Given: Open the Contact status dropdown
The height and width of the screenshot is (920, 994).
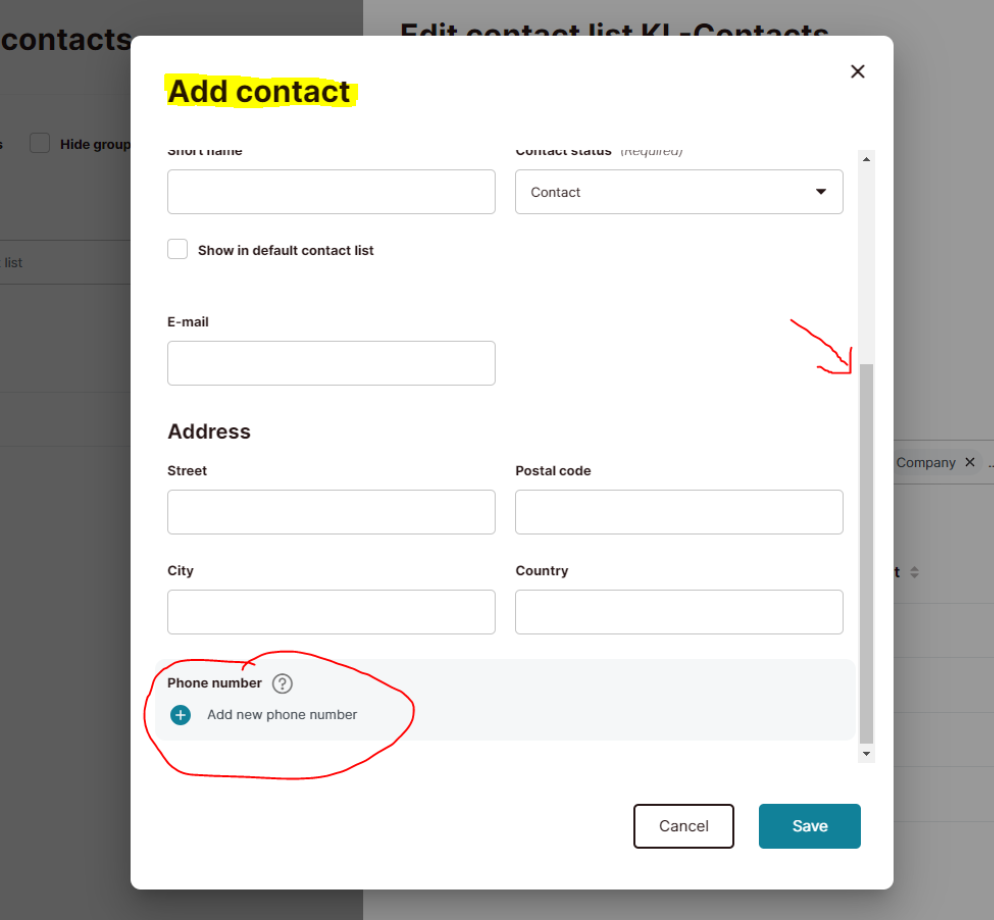Looking at the screenshot, I should pos(679,191).
